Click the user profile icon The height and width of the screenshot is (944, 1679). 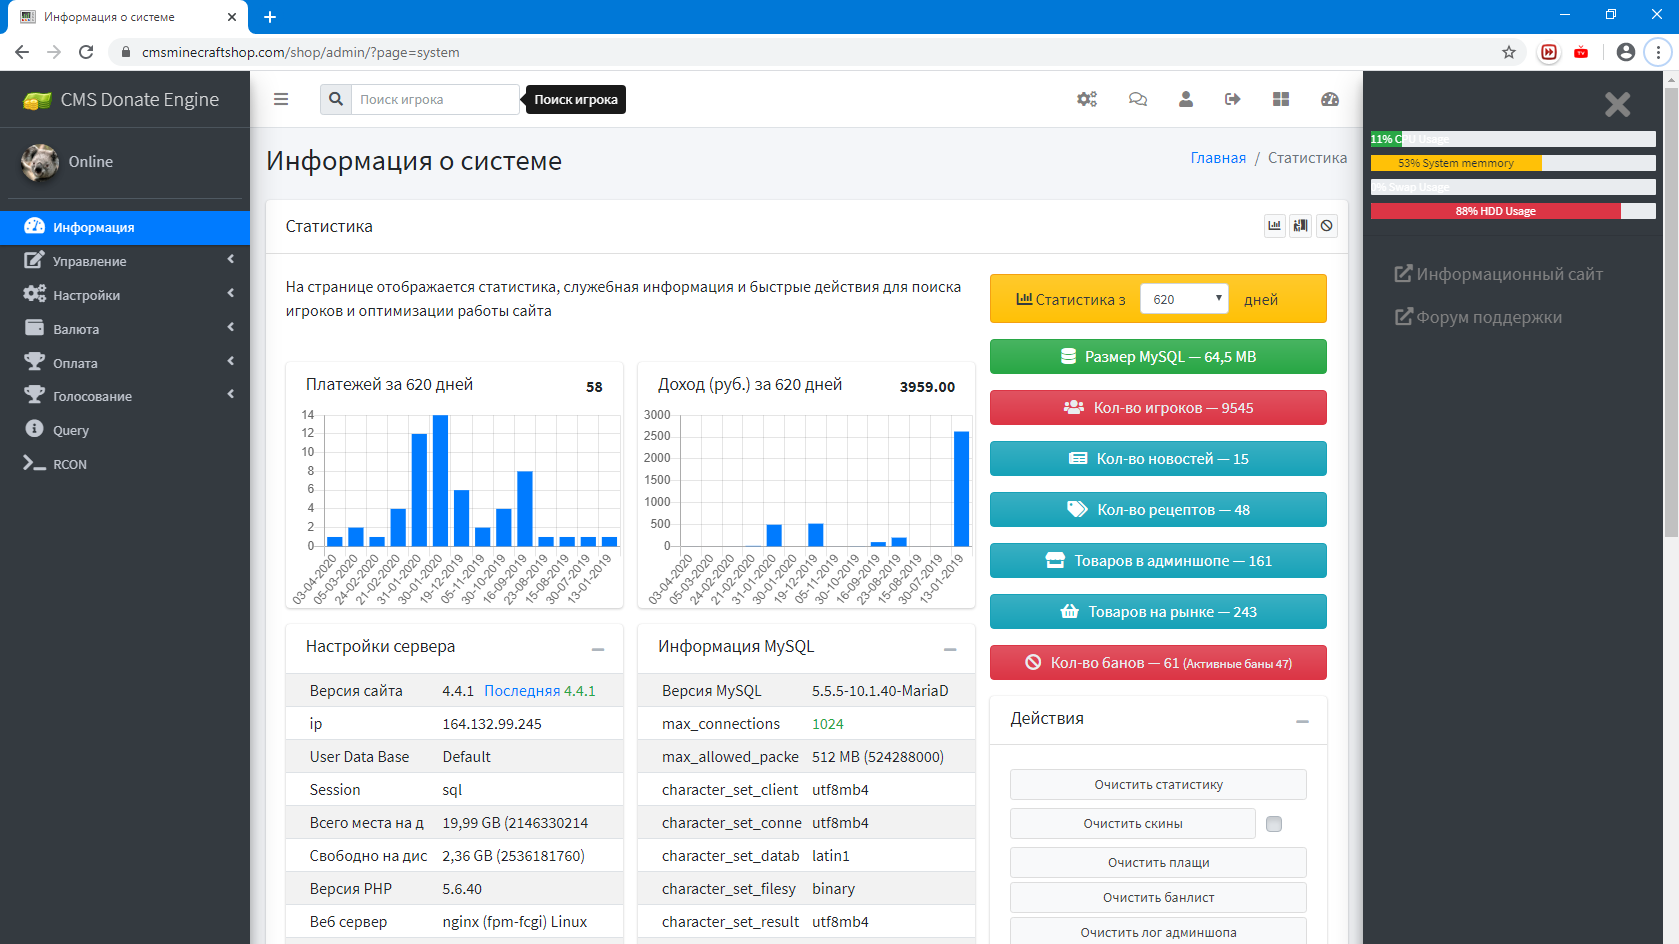tap(1185, 99)
